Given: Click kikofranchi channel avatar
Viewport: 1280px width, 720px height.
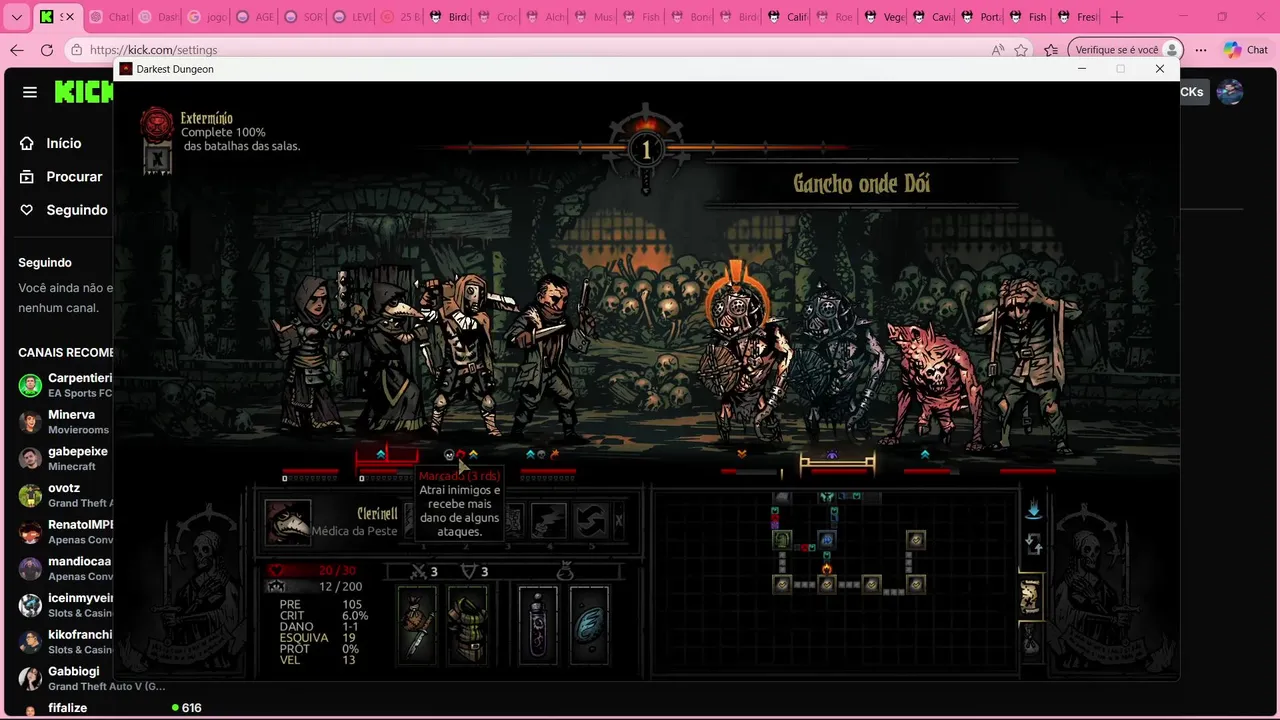Looking at the screenshot, I should click(30, 642).
